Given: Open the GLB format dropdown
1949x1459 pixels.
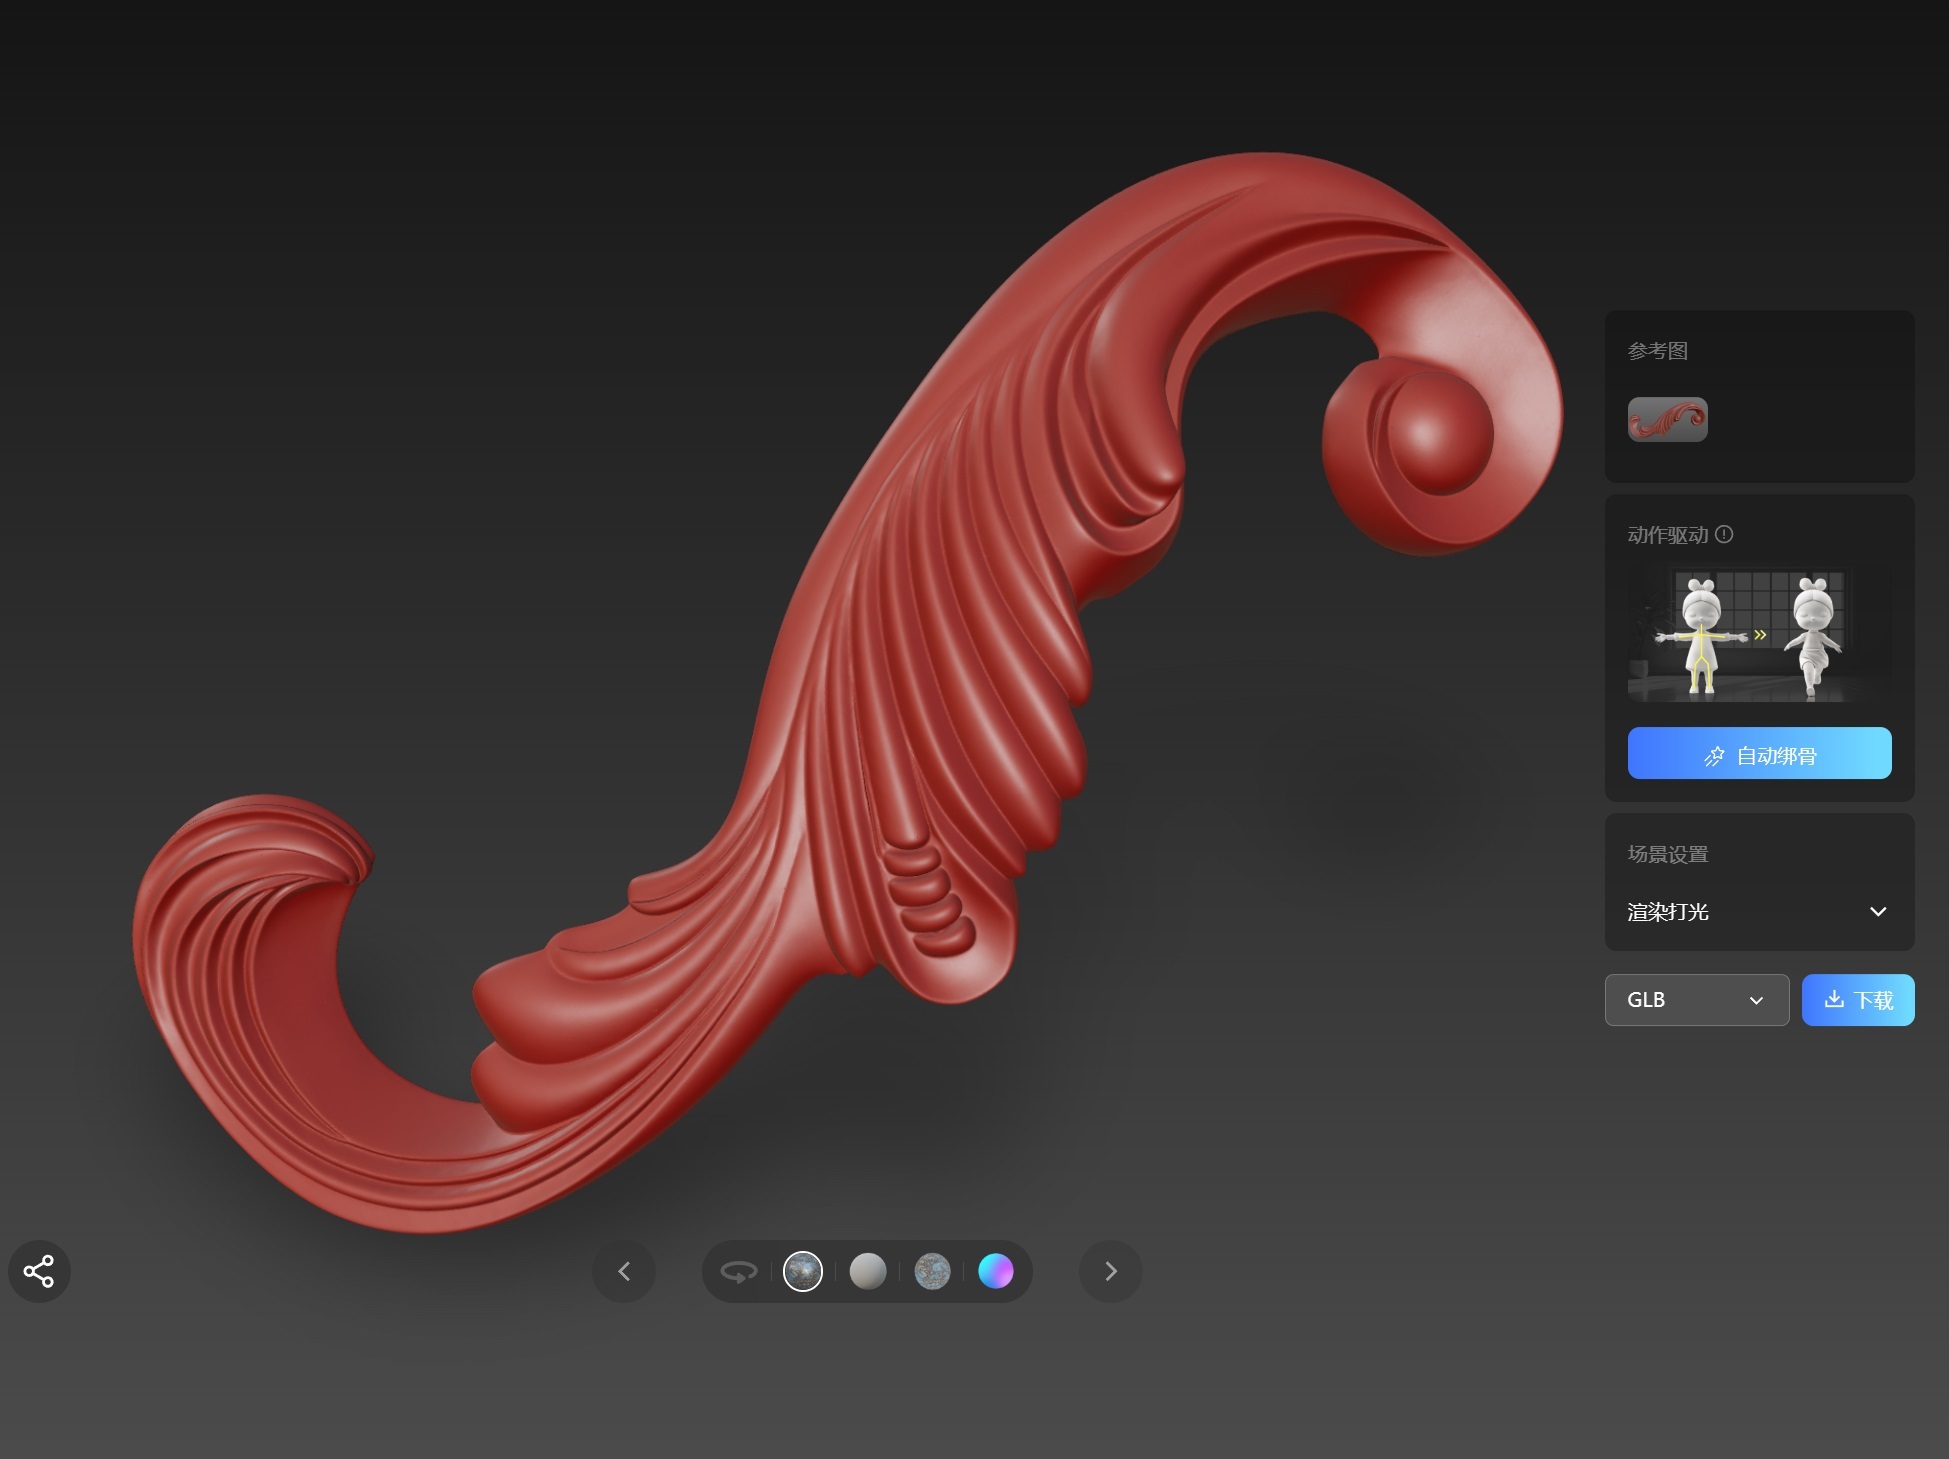Looking at the screenshot, I should pos(1696,999).
